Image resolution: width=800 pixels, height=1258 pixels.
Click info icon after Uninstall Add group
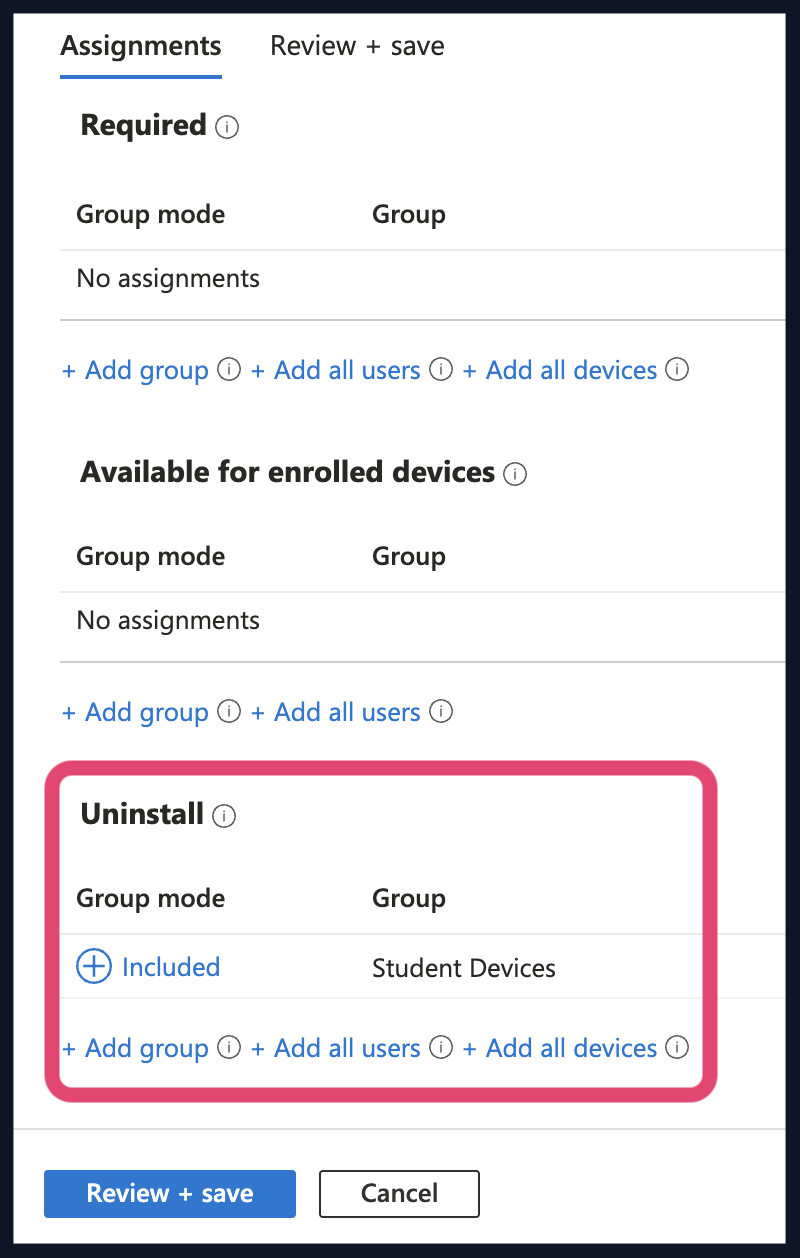229,1048
